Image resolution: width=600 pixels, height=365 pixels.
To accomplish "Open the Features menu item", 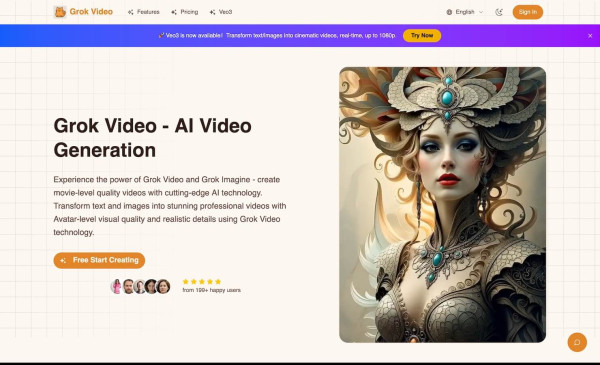I will click(x=143, y=12).
